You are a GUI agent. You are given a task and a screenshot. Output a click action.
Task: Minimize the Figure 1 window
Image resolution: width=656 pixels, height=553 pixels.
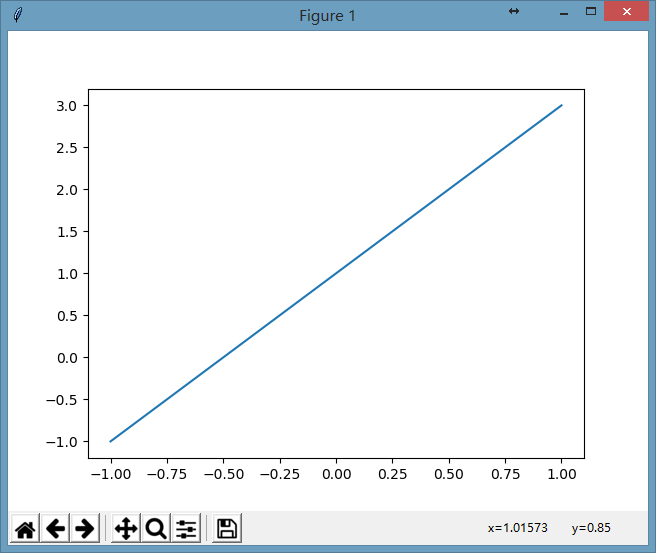point(564,13)
